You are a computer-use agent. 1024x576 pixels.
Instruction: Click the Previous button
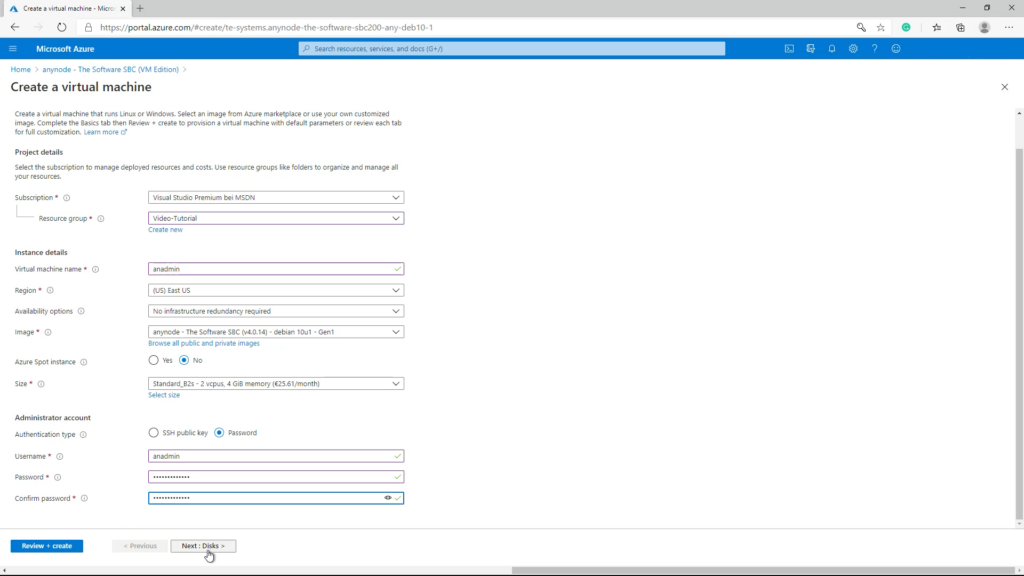tap(140, 546)
